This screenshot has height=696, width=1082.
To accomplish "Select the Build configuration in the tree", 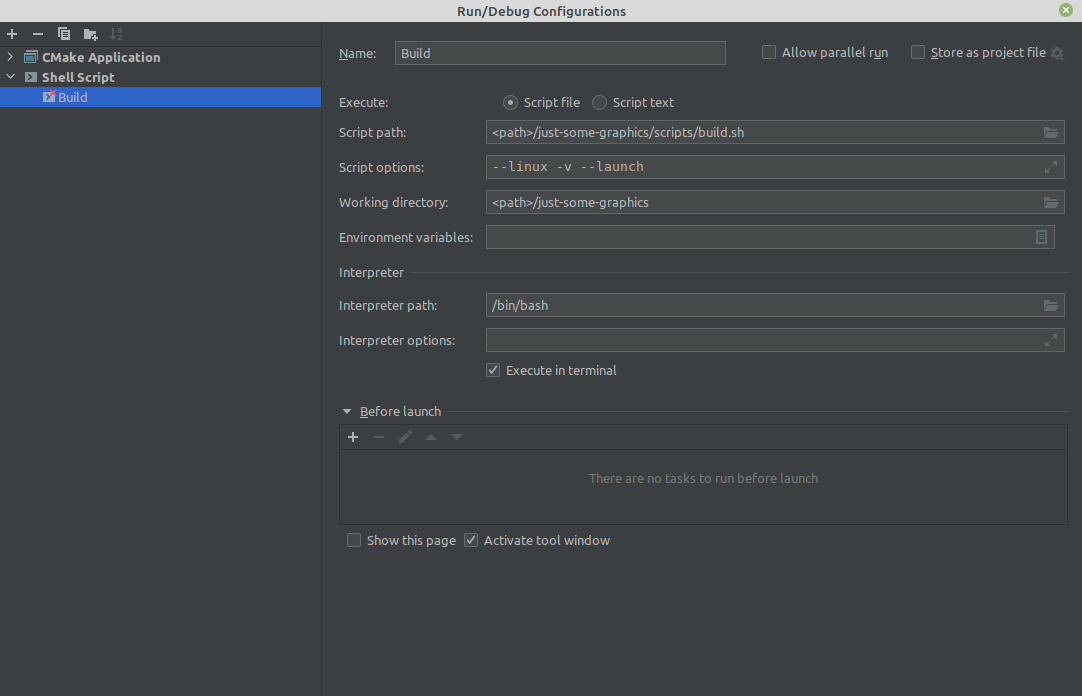I will [160, 97].
